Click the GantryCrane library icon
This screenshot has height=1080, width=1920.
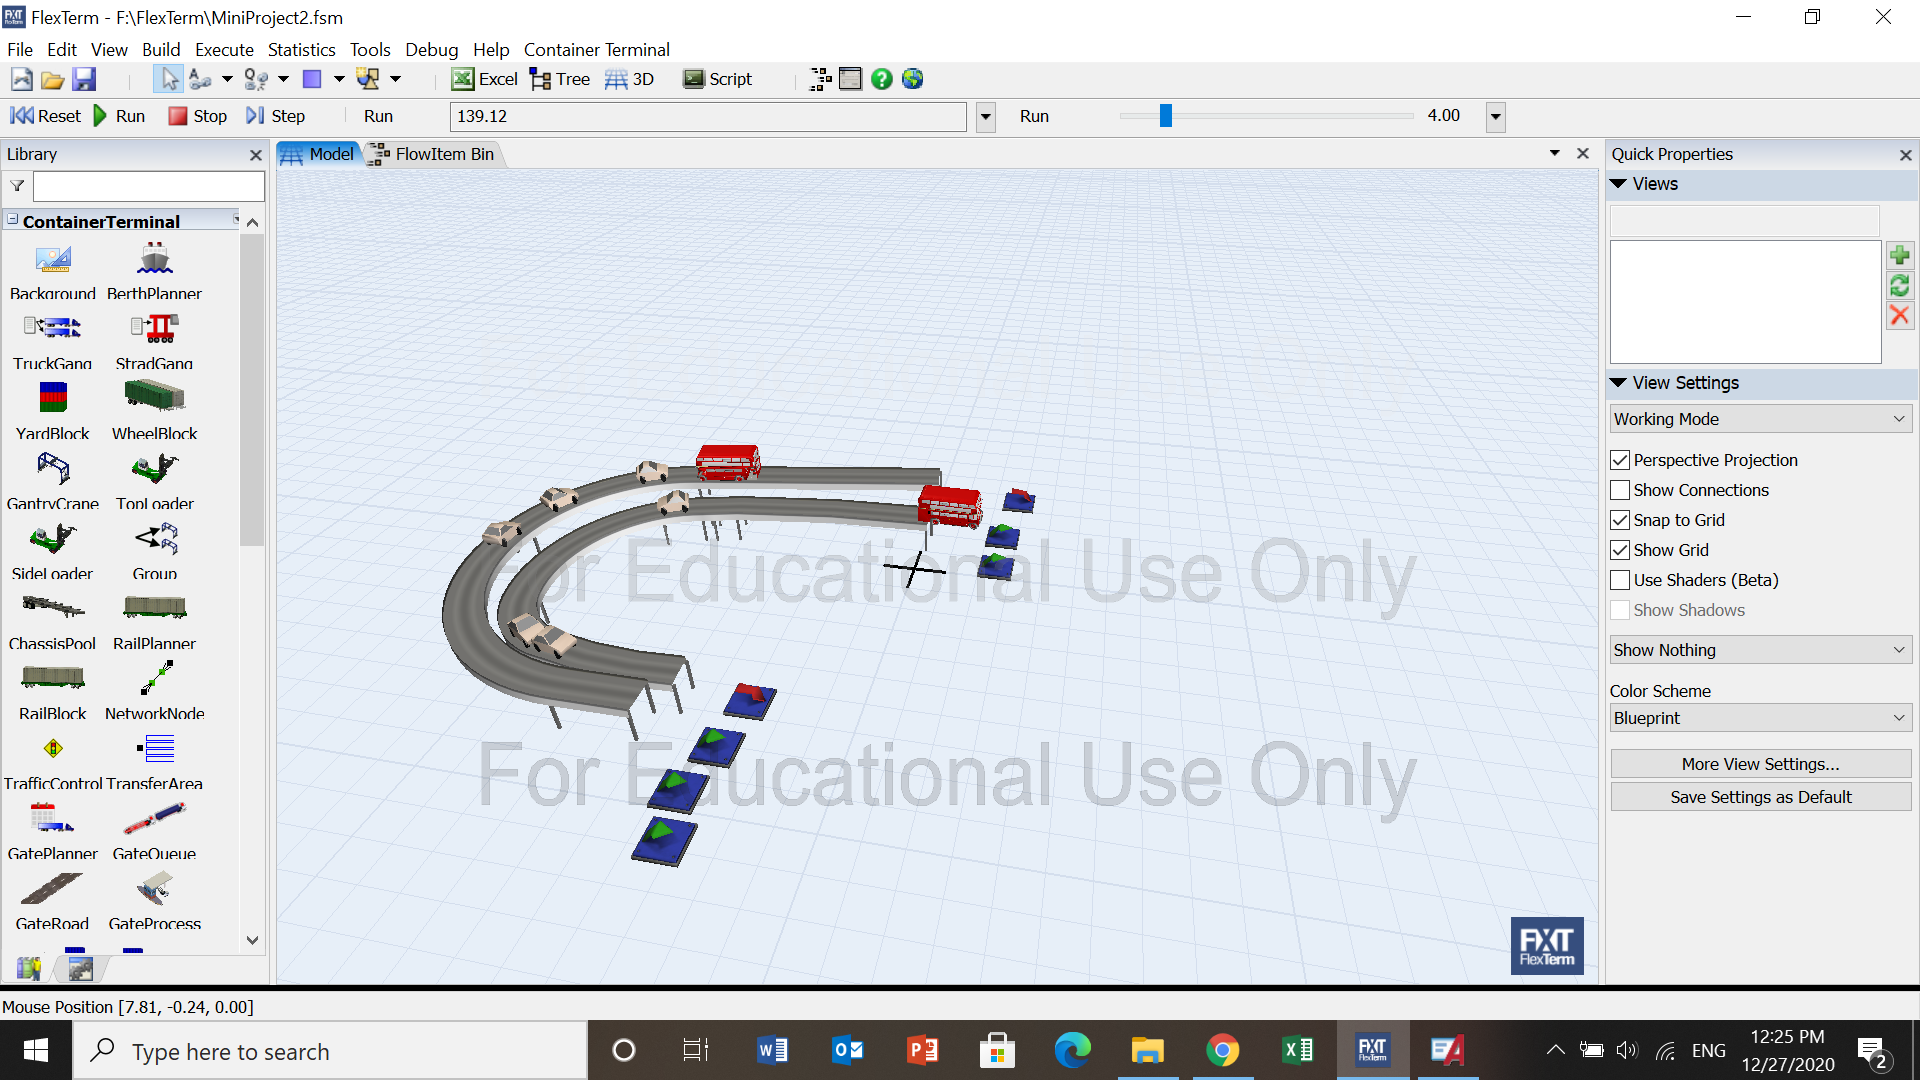tap(53, 468)
